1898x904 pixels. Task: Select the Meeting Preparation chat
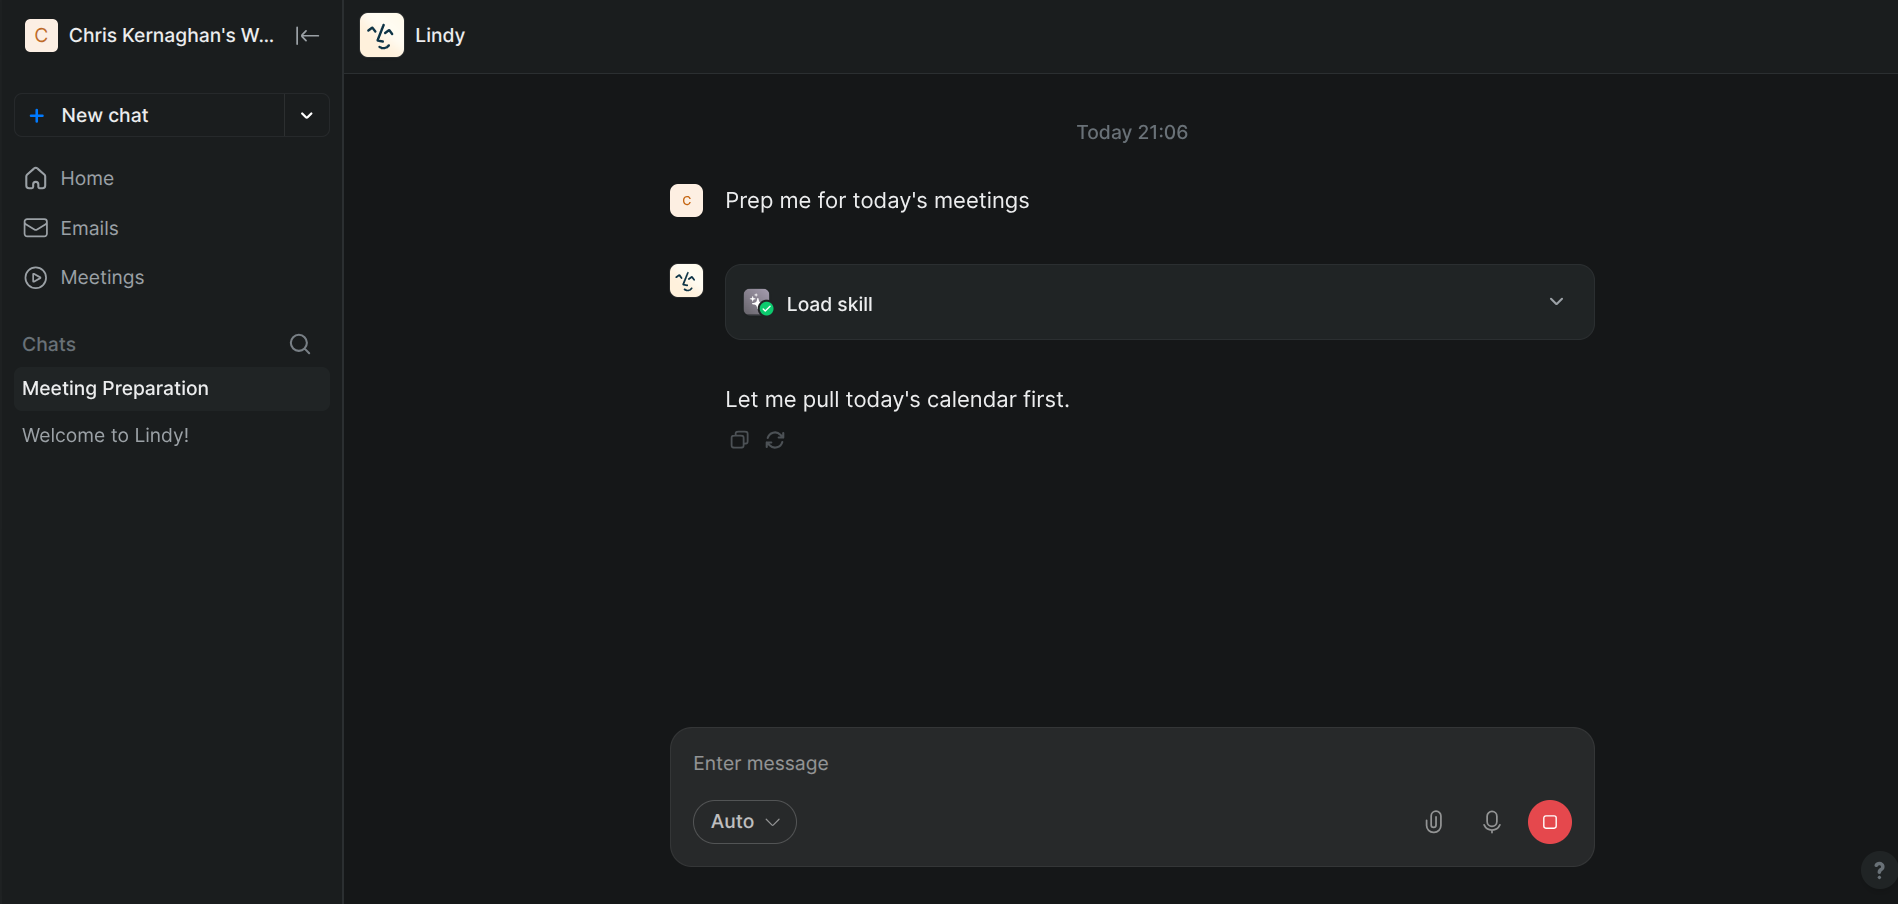pos(116,389)
